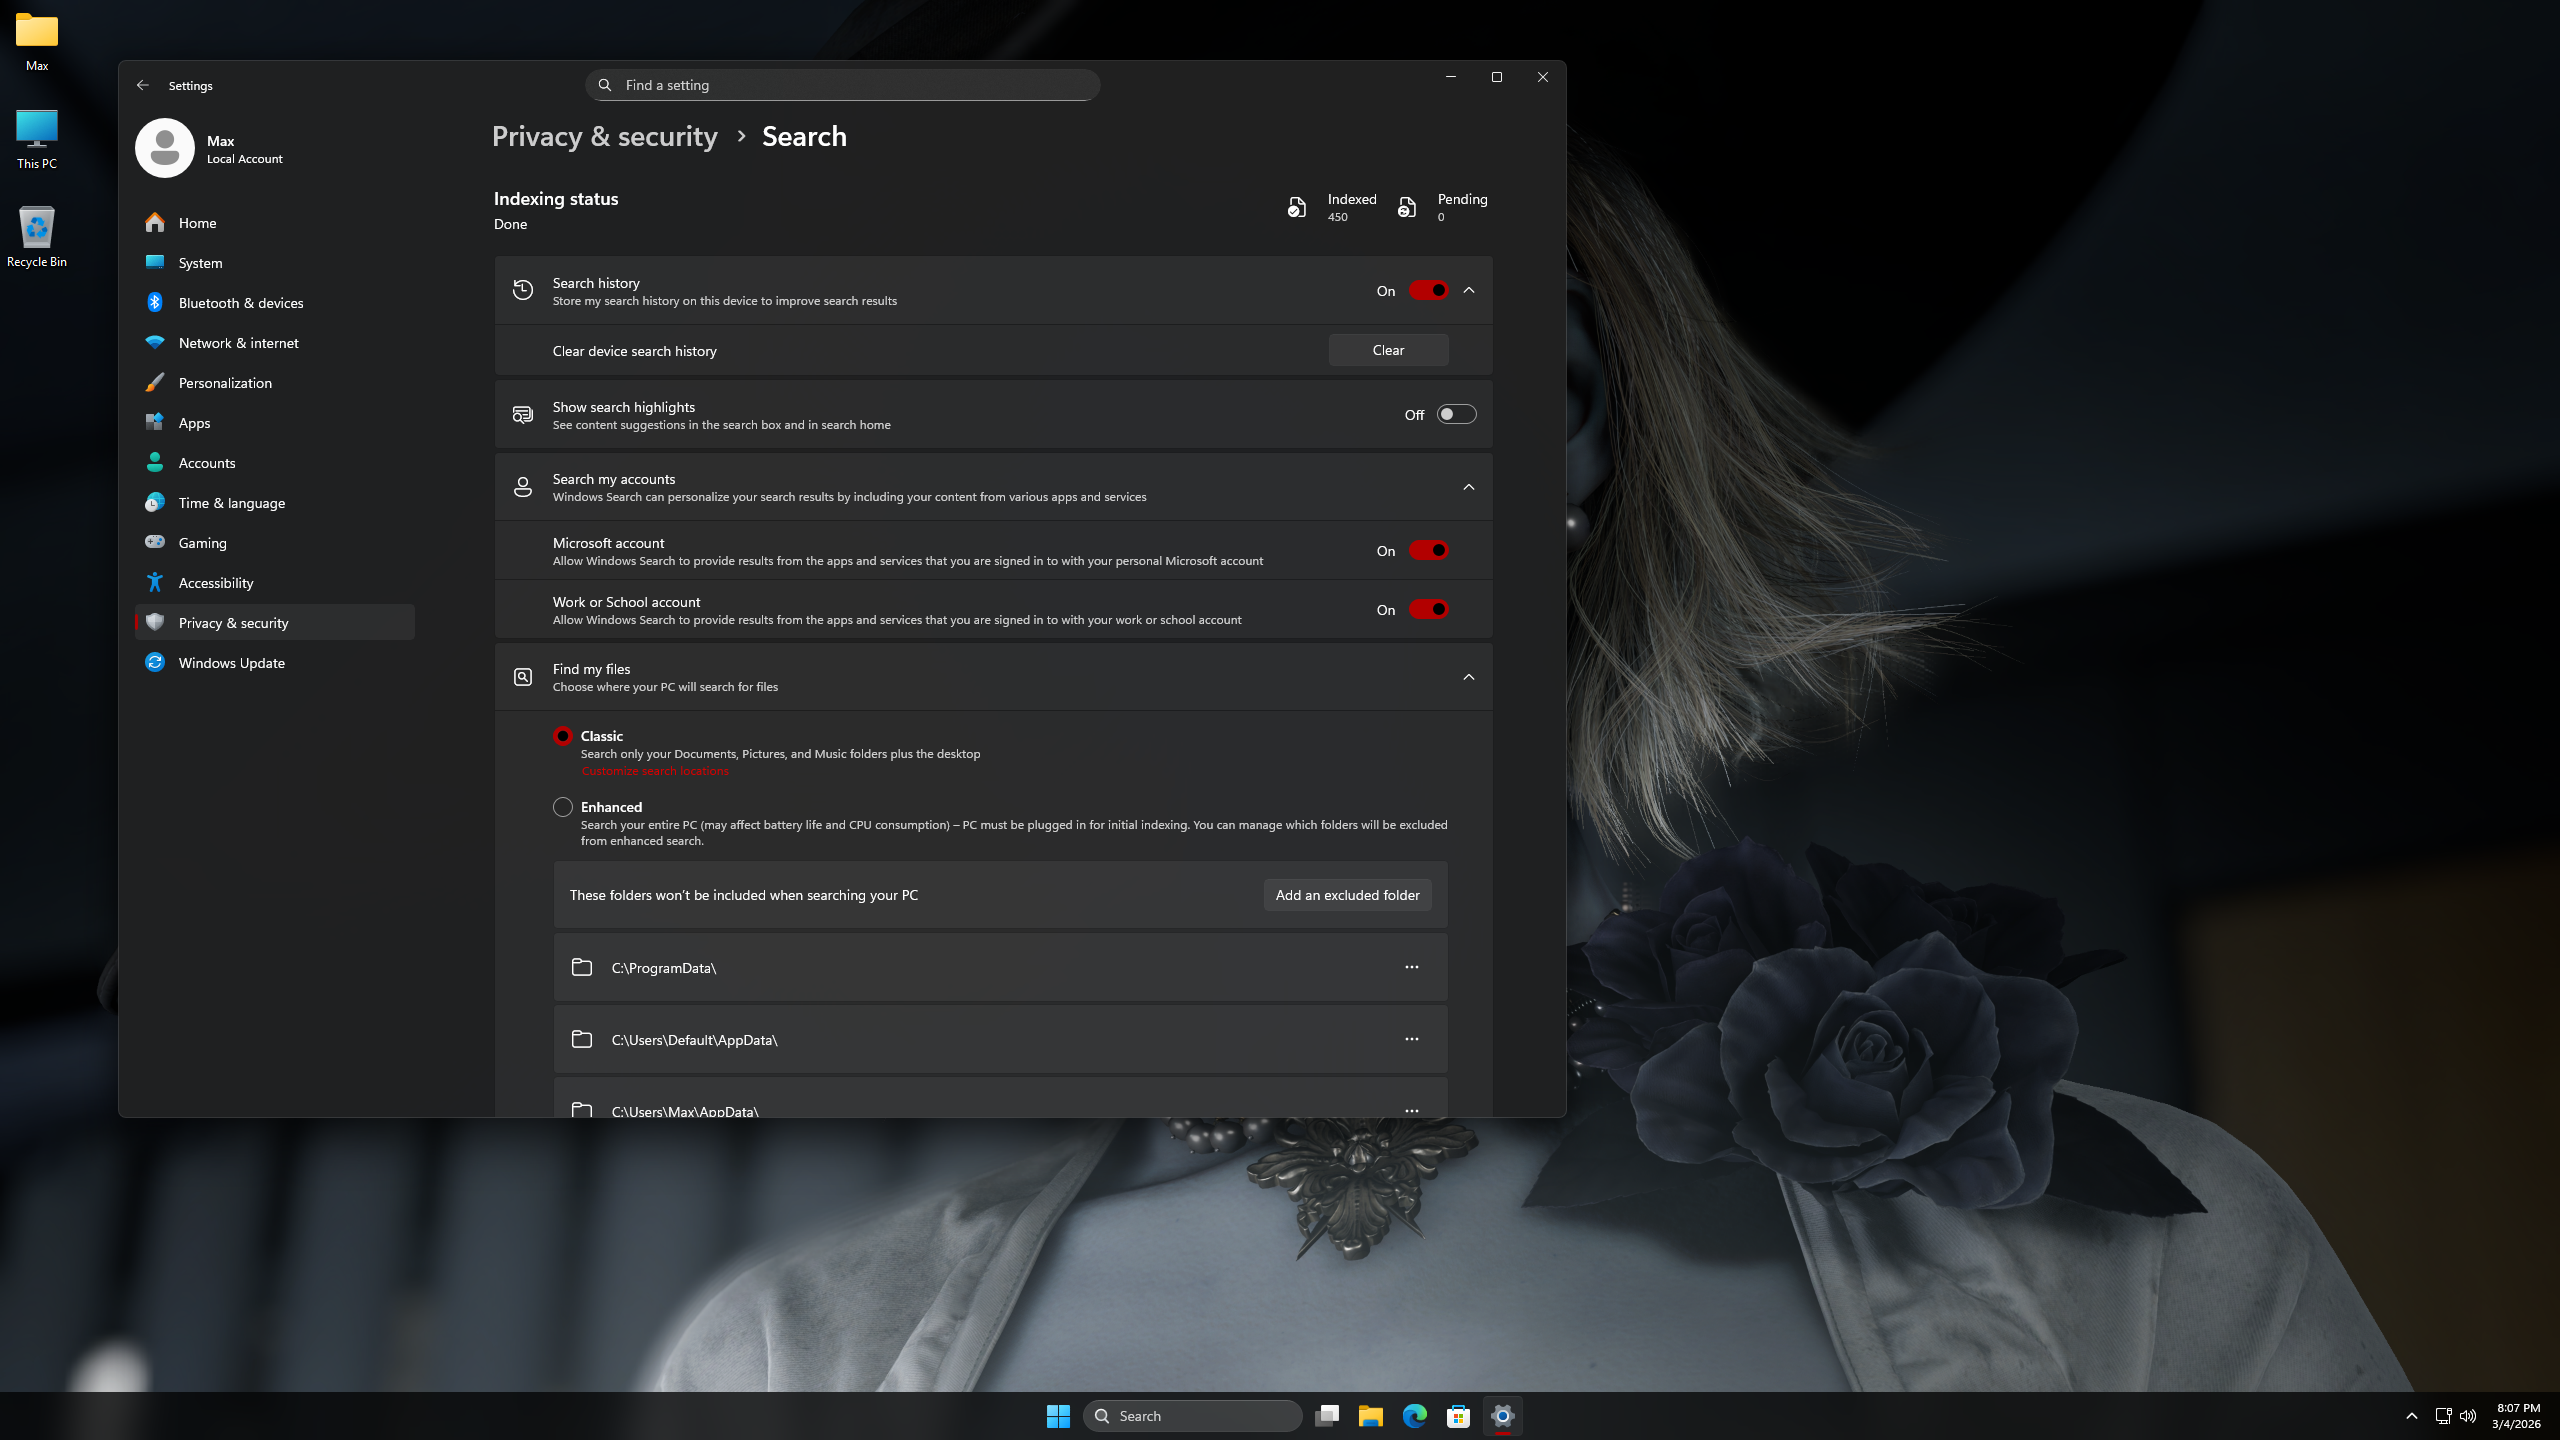Screen dimensions: 2560x1440
Task: Open the Max folder on the desktop
Action: 37,41
